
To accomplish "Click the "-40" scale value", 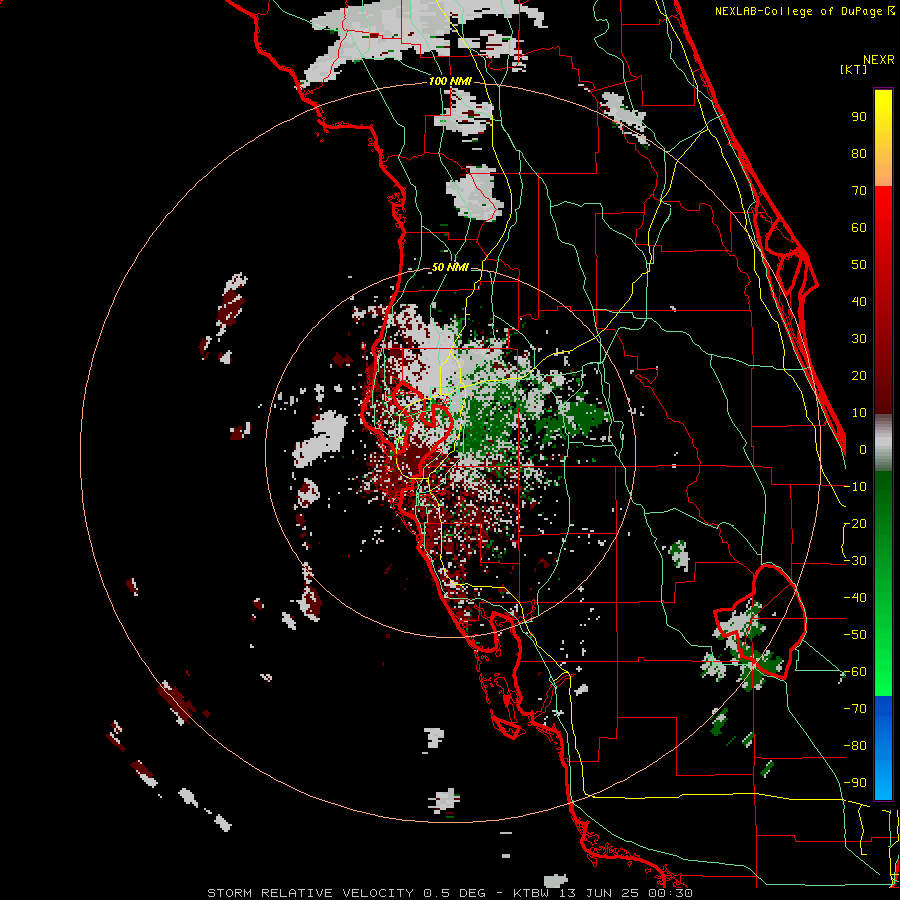I will click(x=855, y=598).
